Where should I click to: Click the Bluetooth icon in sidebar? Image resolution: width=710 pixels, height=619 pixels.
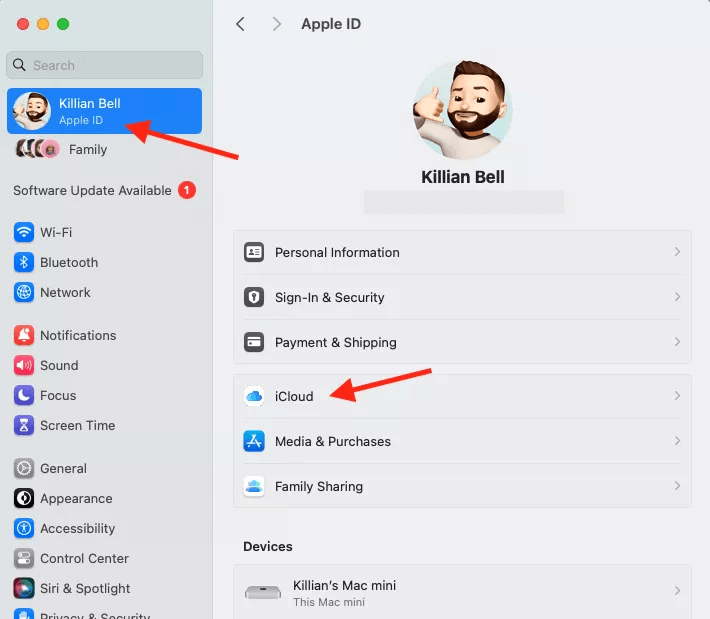tap(24, 263)
